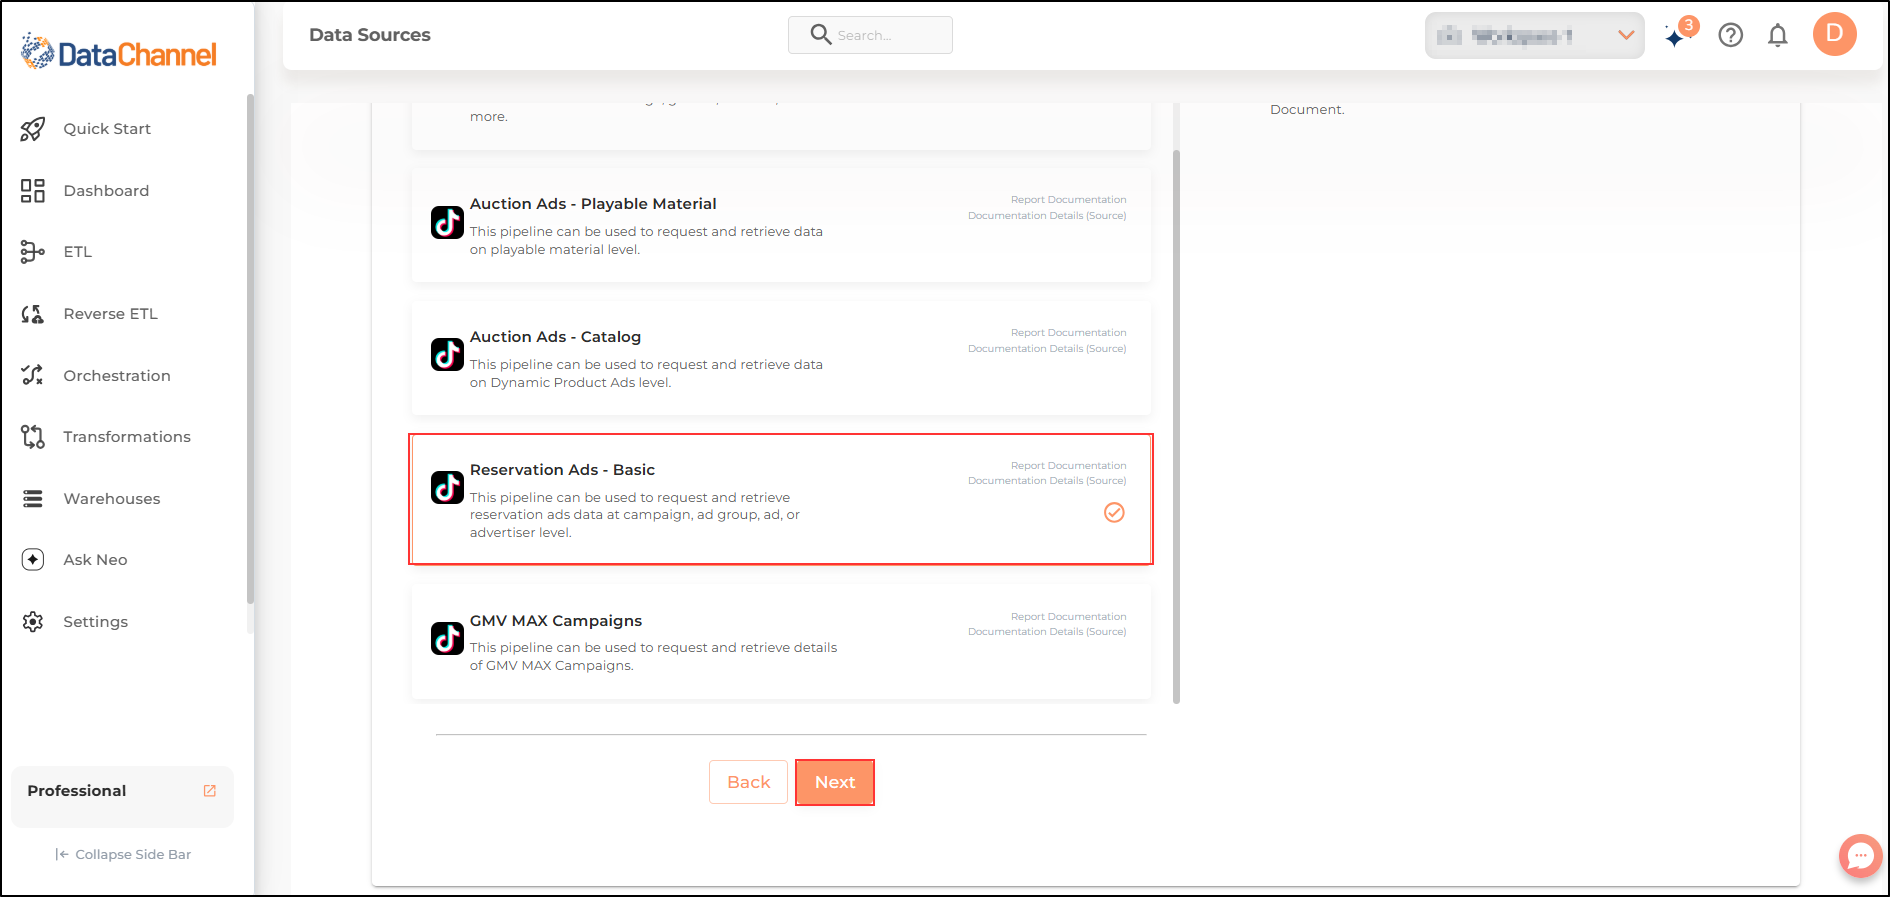
Task: Select Auction Ads - Catalog title
Action: point(555,337)
